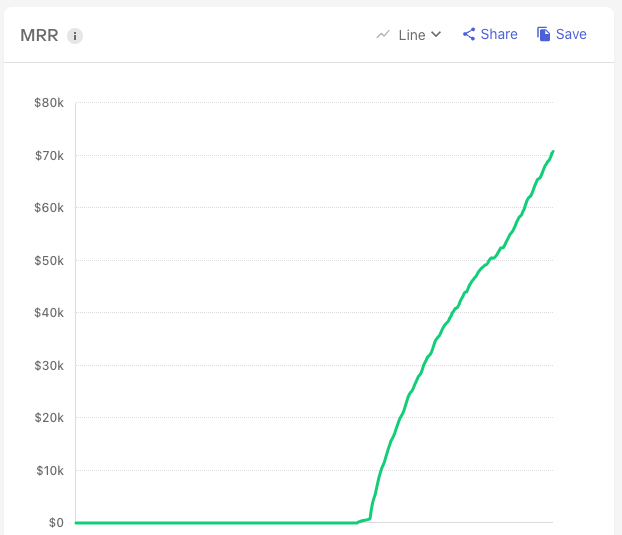Open the Line chart type dropdown
Screen dimensions: 622x535
(x=409, y=35)
